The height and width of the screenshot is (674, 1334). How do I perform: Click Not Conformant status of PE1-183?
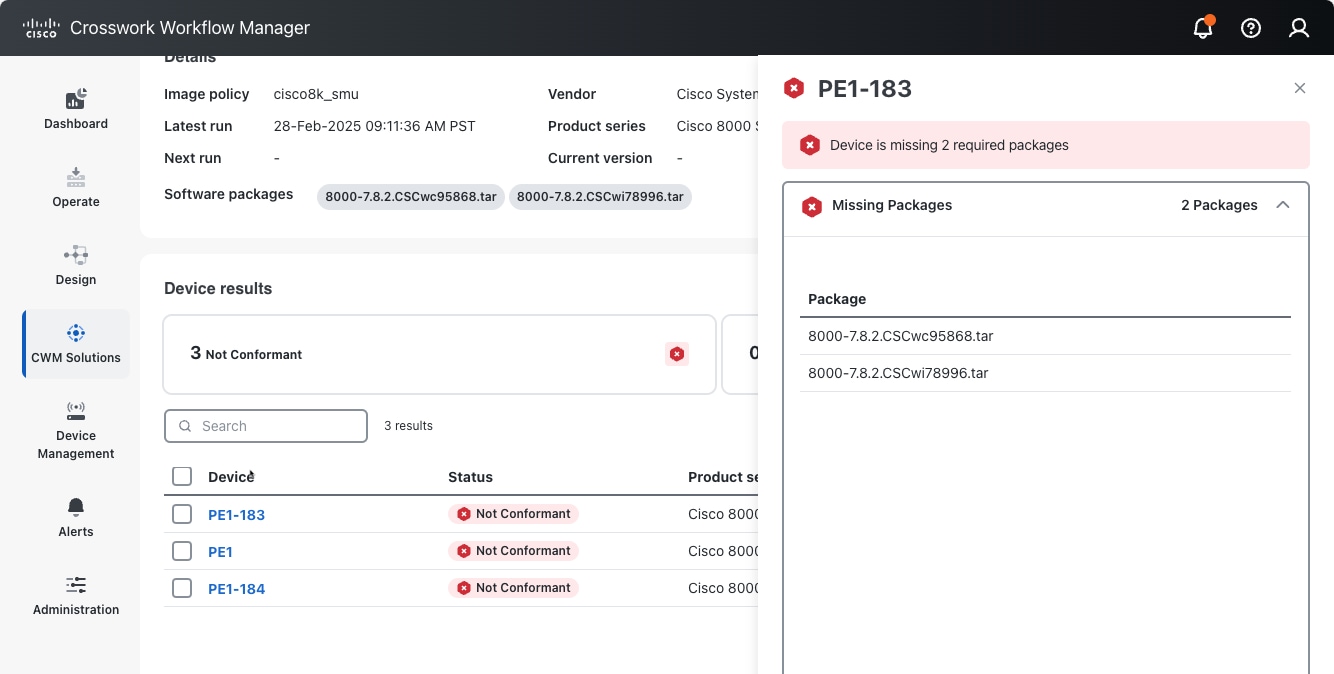point(514,514)
